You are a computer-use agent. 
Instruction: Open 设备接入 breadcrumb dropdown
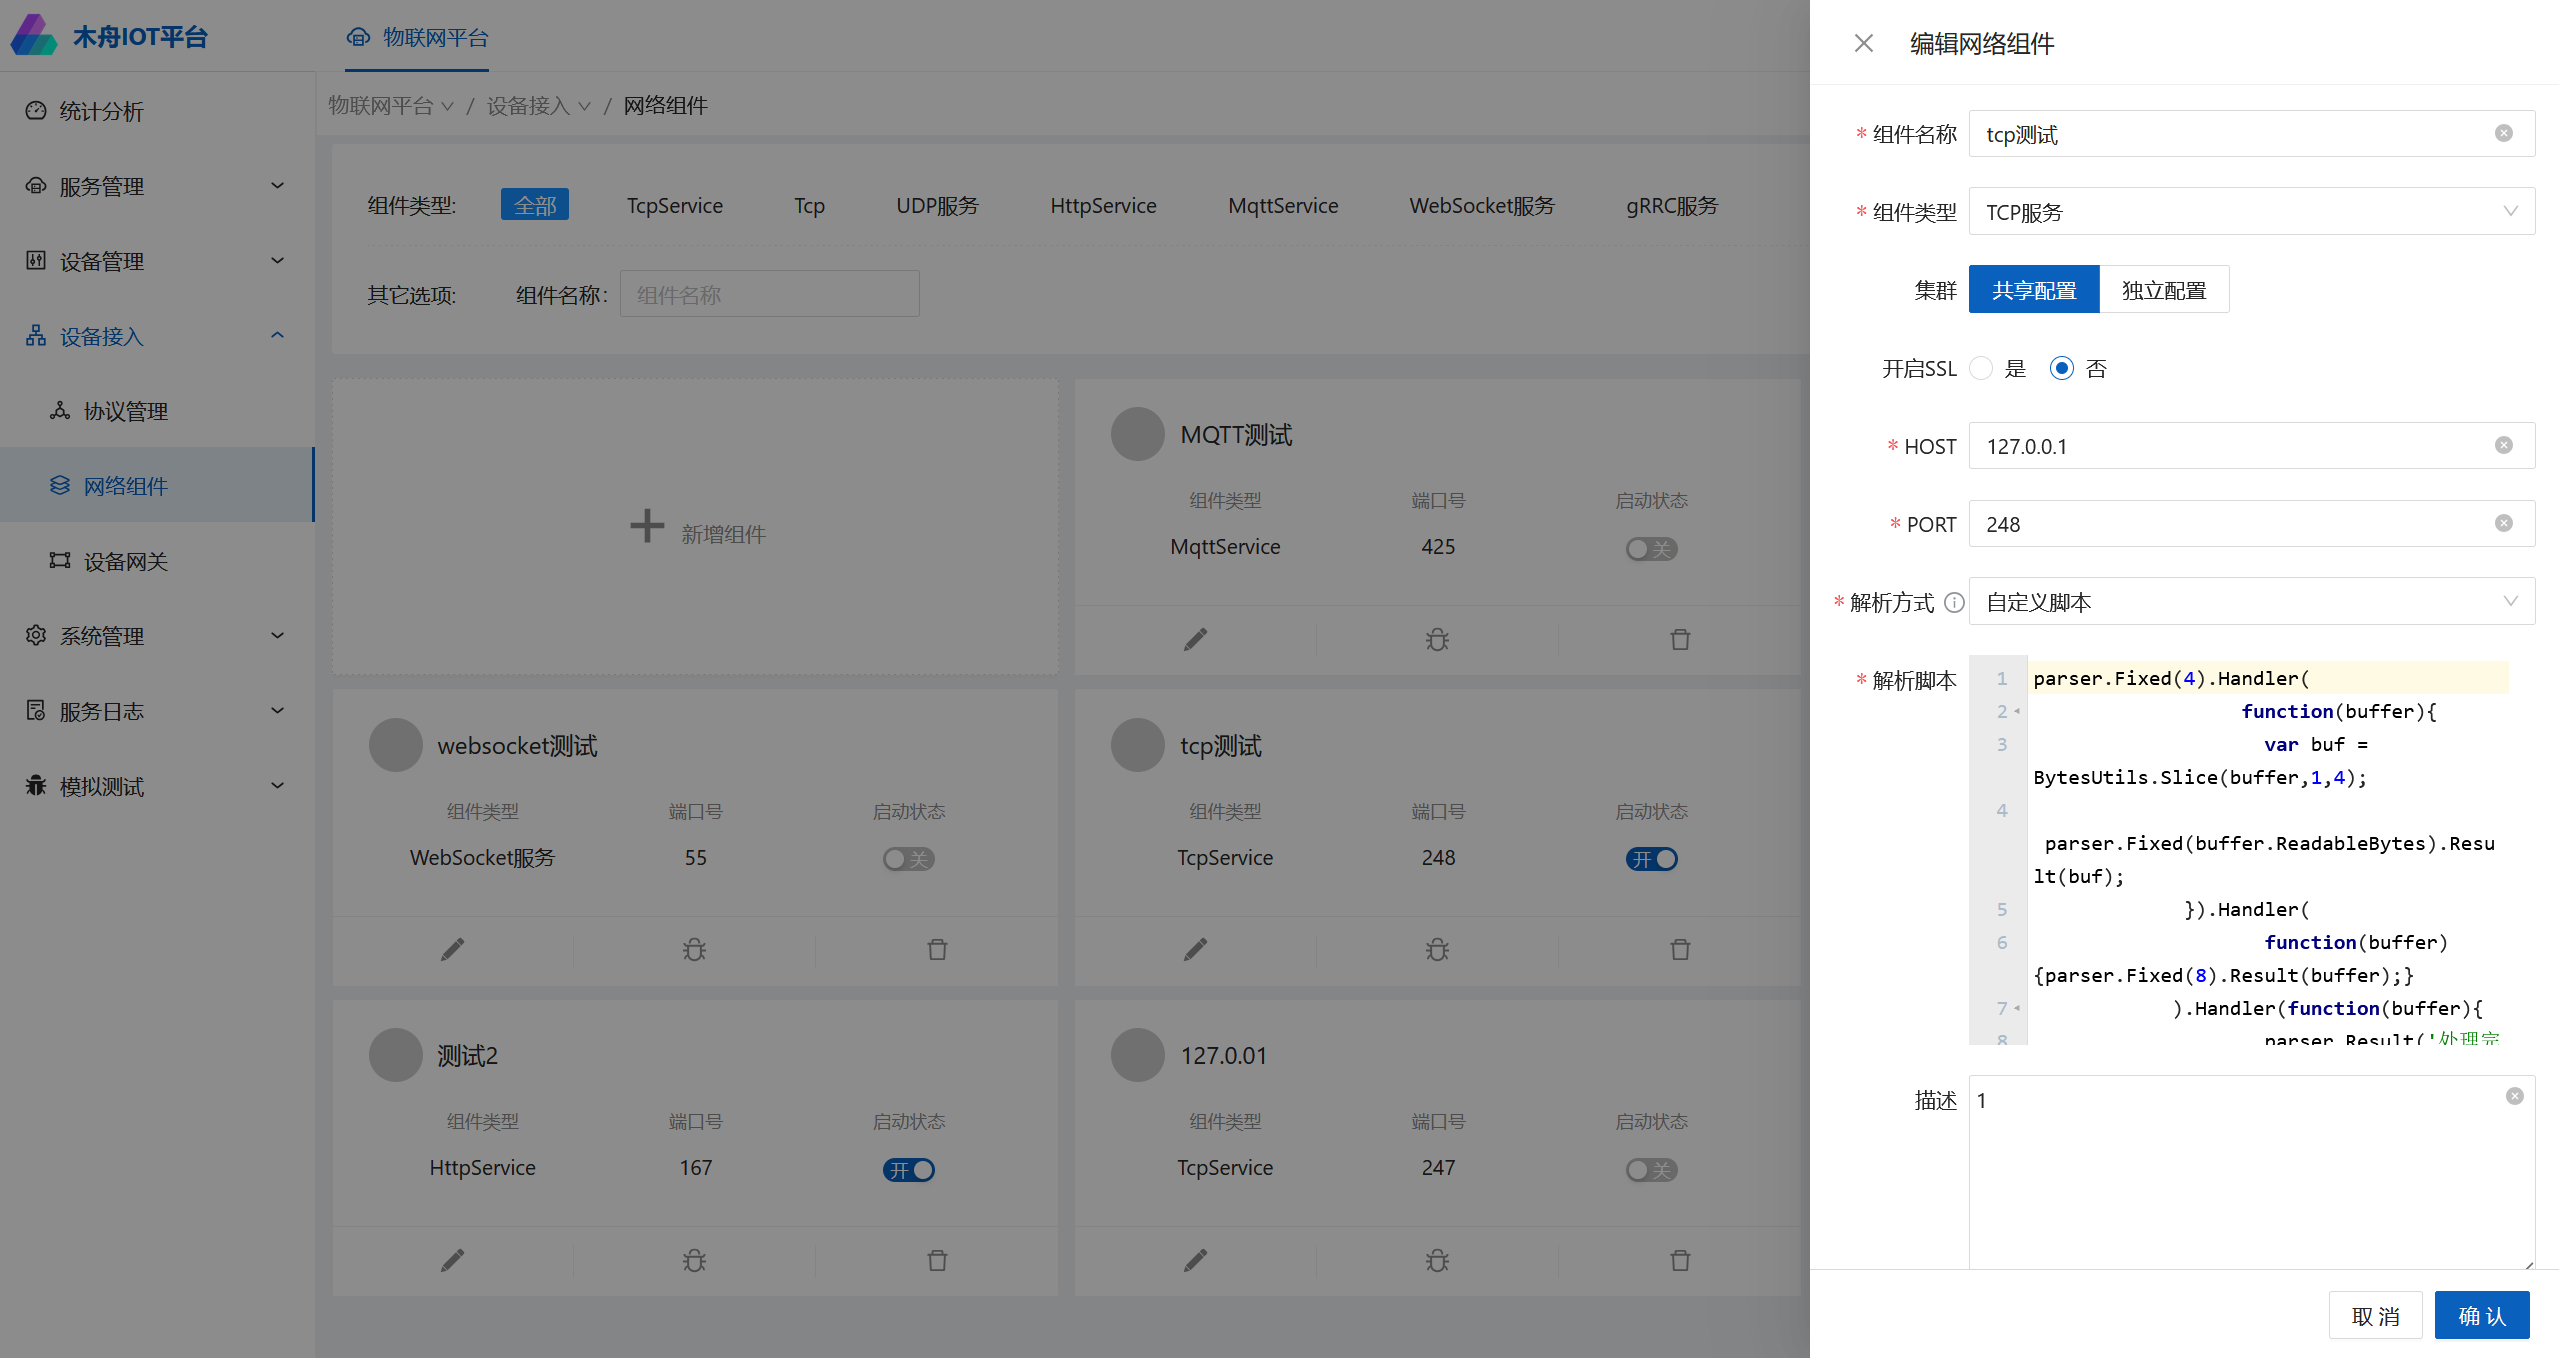point(539,105)
